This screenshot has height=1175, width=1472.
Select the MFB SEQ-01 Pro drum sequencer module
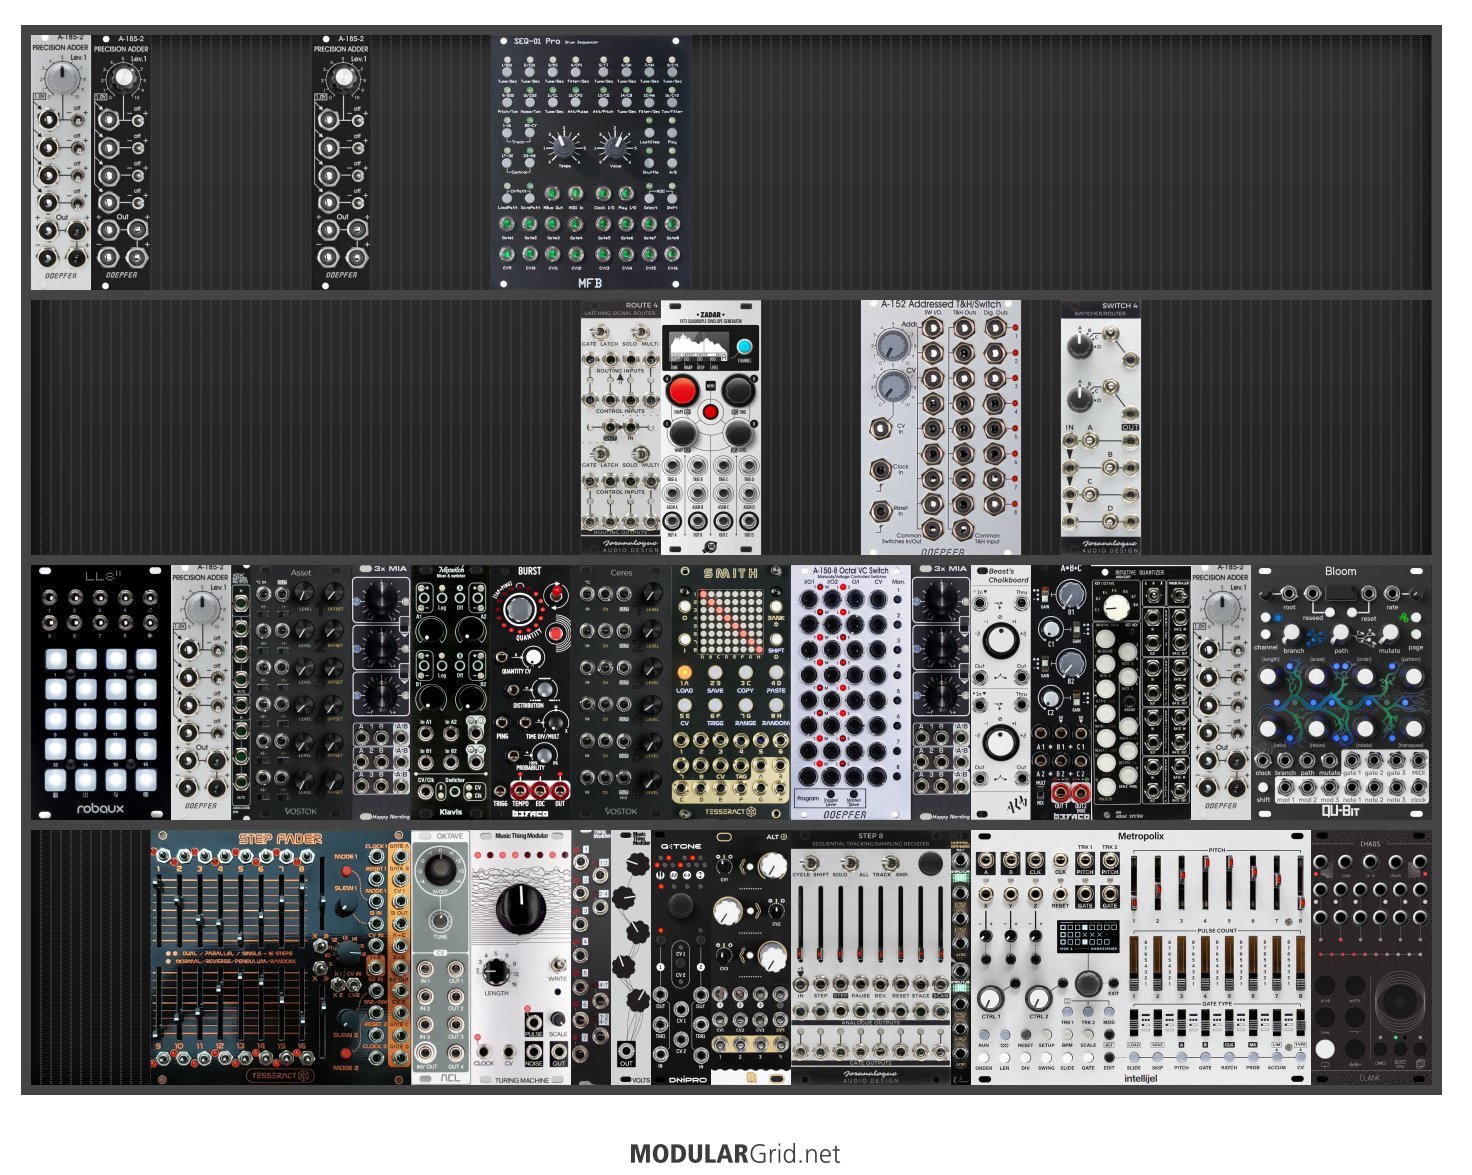[x=590, y=163]
